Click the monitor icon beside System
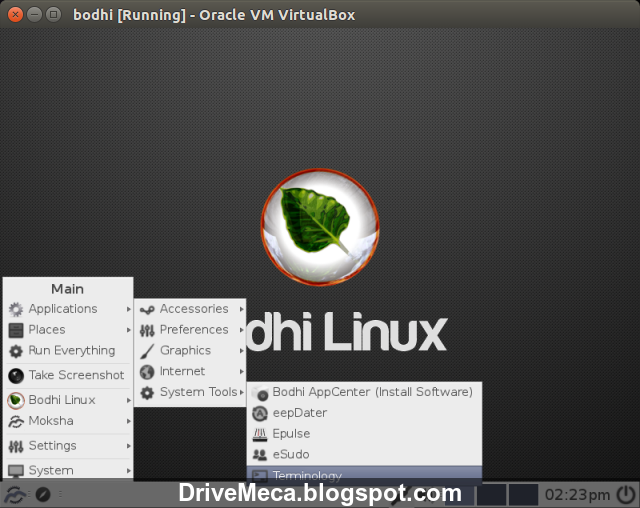The height and width of the screenshot is (508, 640). (16, 471)
